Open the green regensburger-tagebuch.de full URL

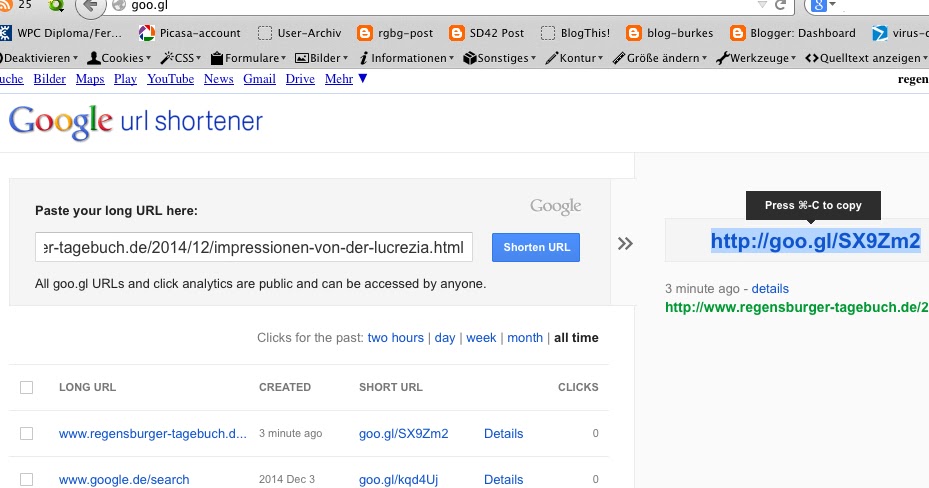click(797, 307)
